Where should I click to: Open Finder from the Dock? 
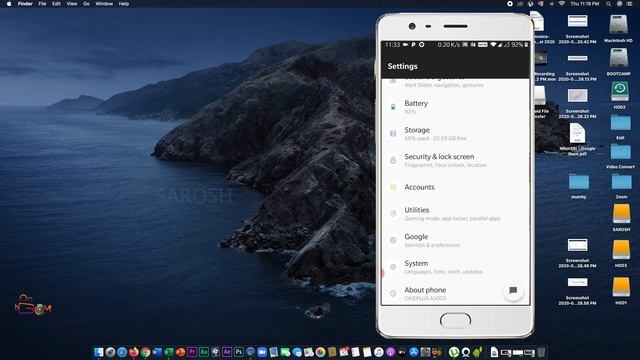[x=98, y=352]
